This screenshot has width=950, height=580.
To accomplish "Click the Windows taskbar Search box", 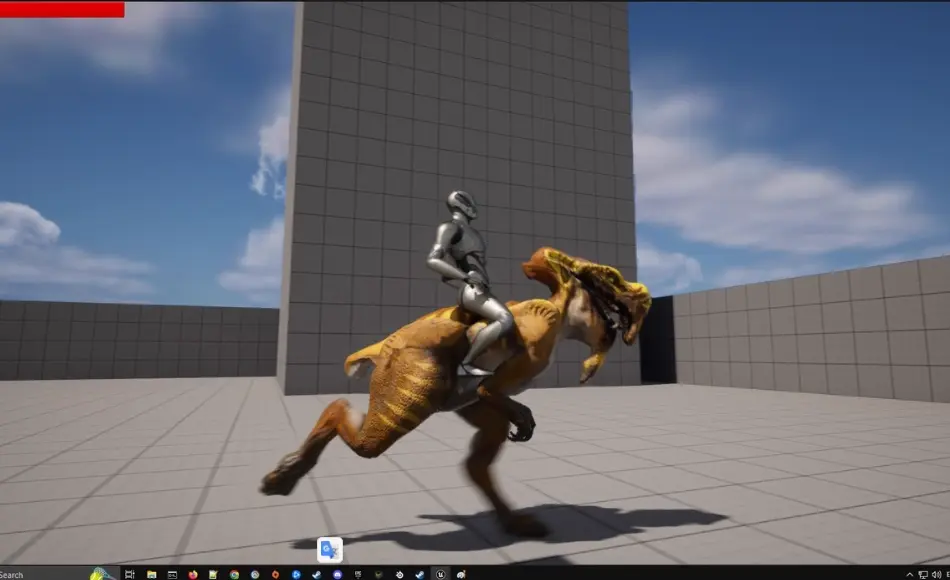I will click(58, 575).
